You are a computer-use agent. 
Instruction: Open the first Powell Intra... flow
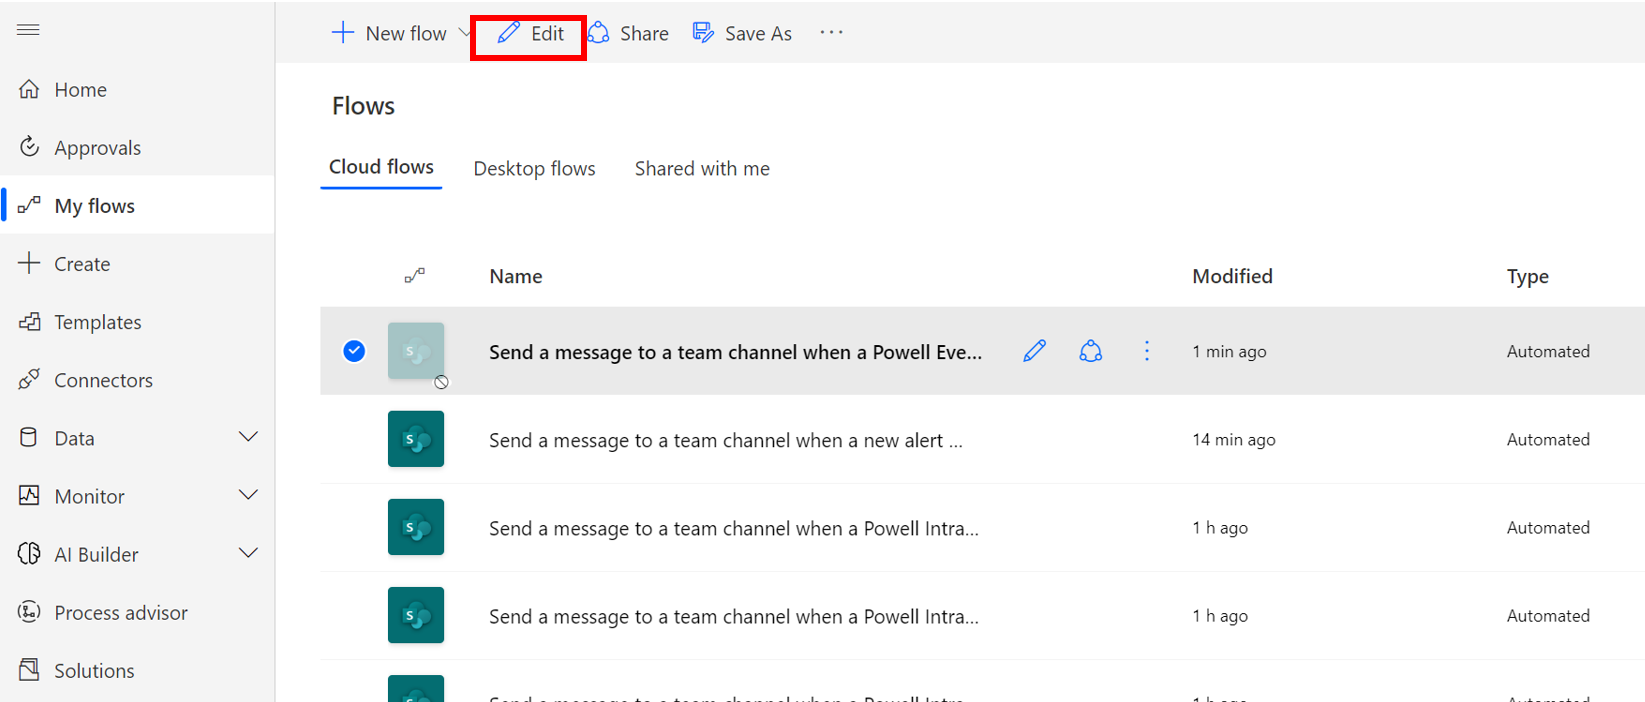coord(734,528)
